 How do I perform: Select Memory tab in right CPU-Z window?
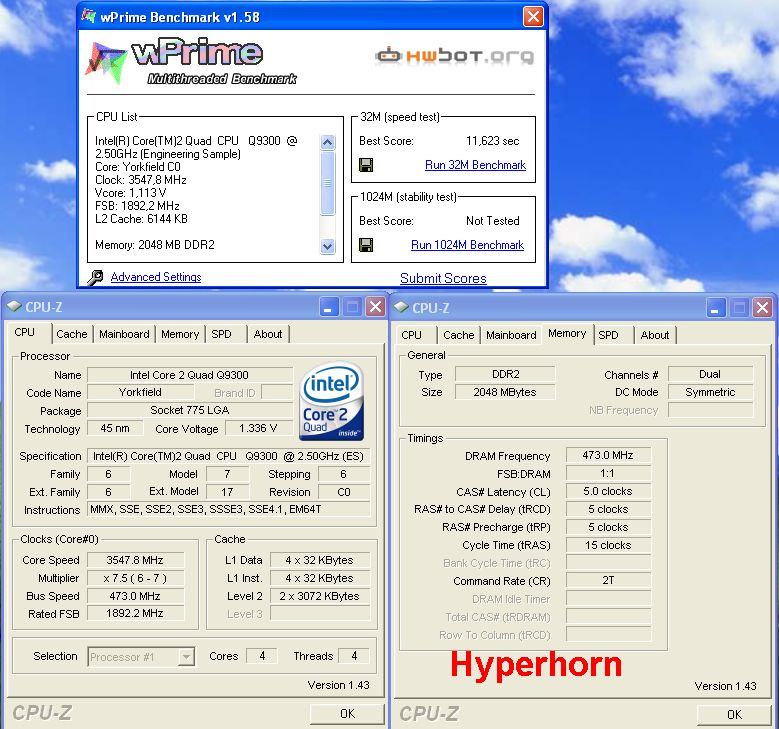567,333
